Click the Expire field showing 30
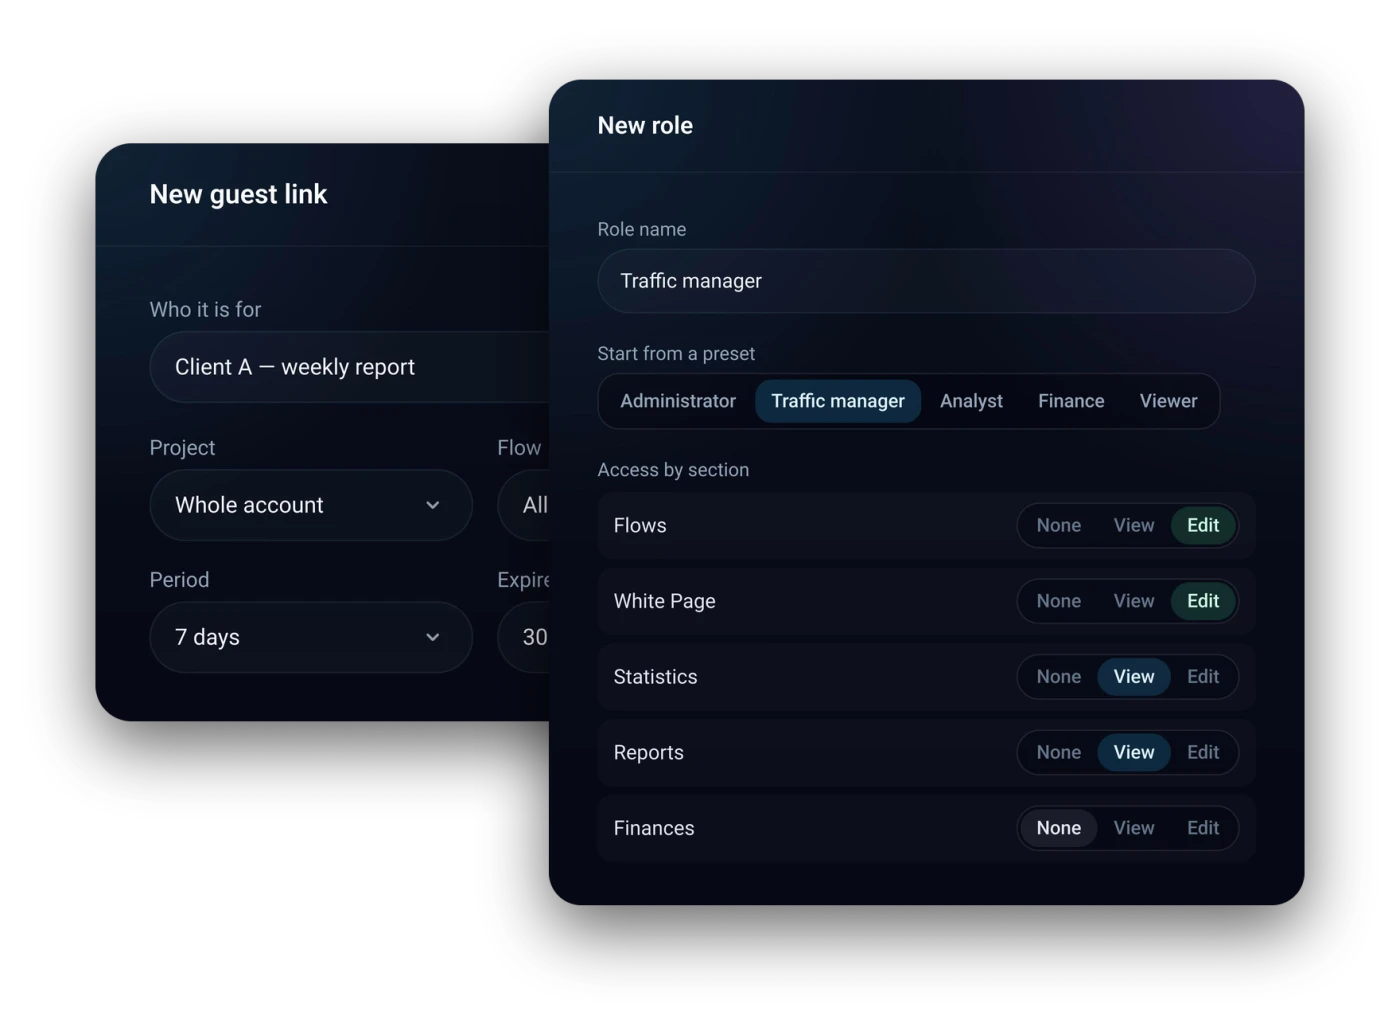 tap(523, 637)
